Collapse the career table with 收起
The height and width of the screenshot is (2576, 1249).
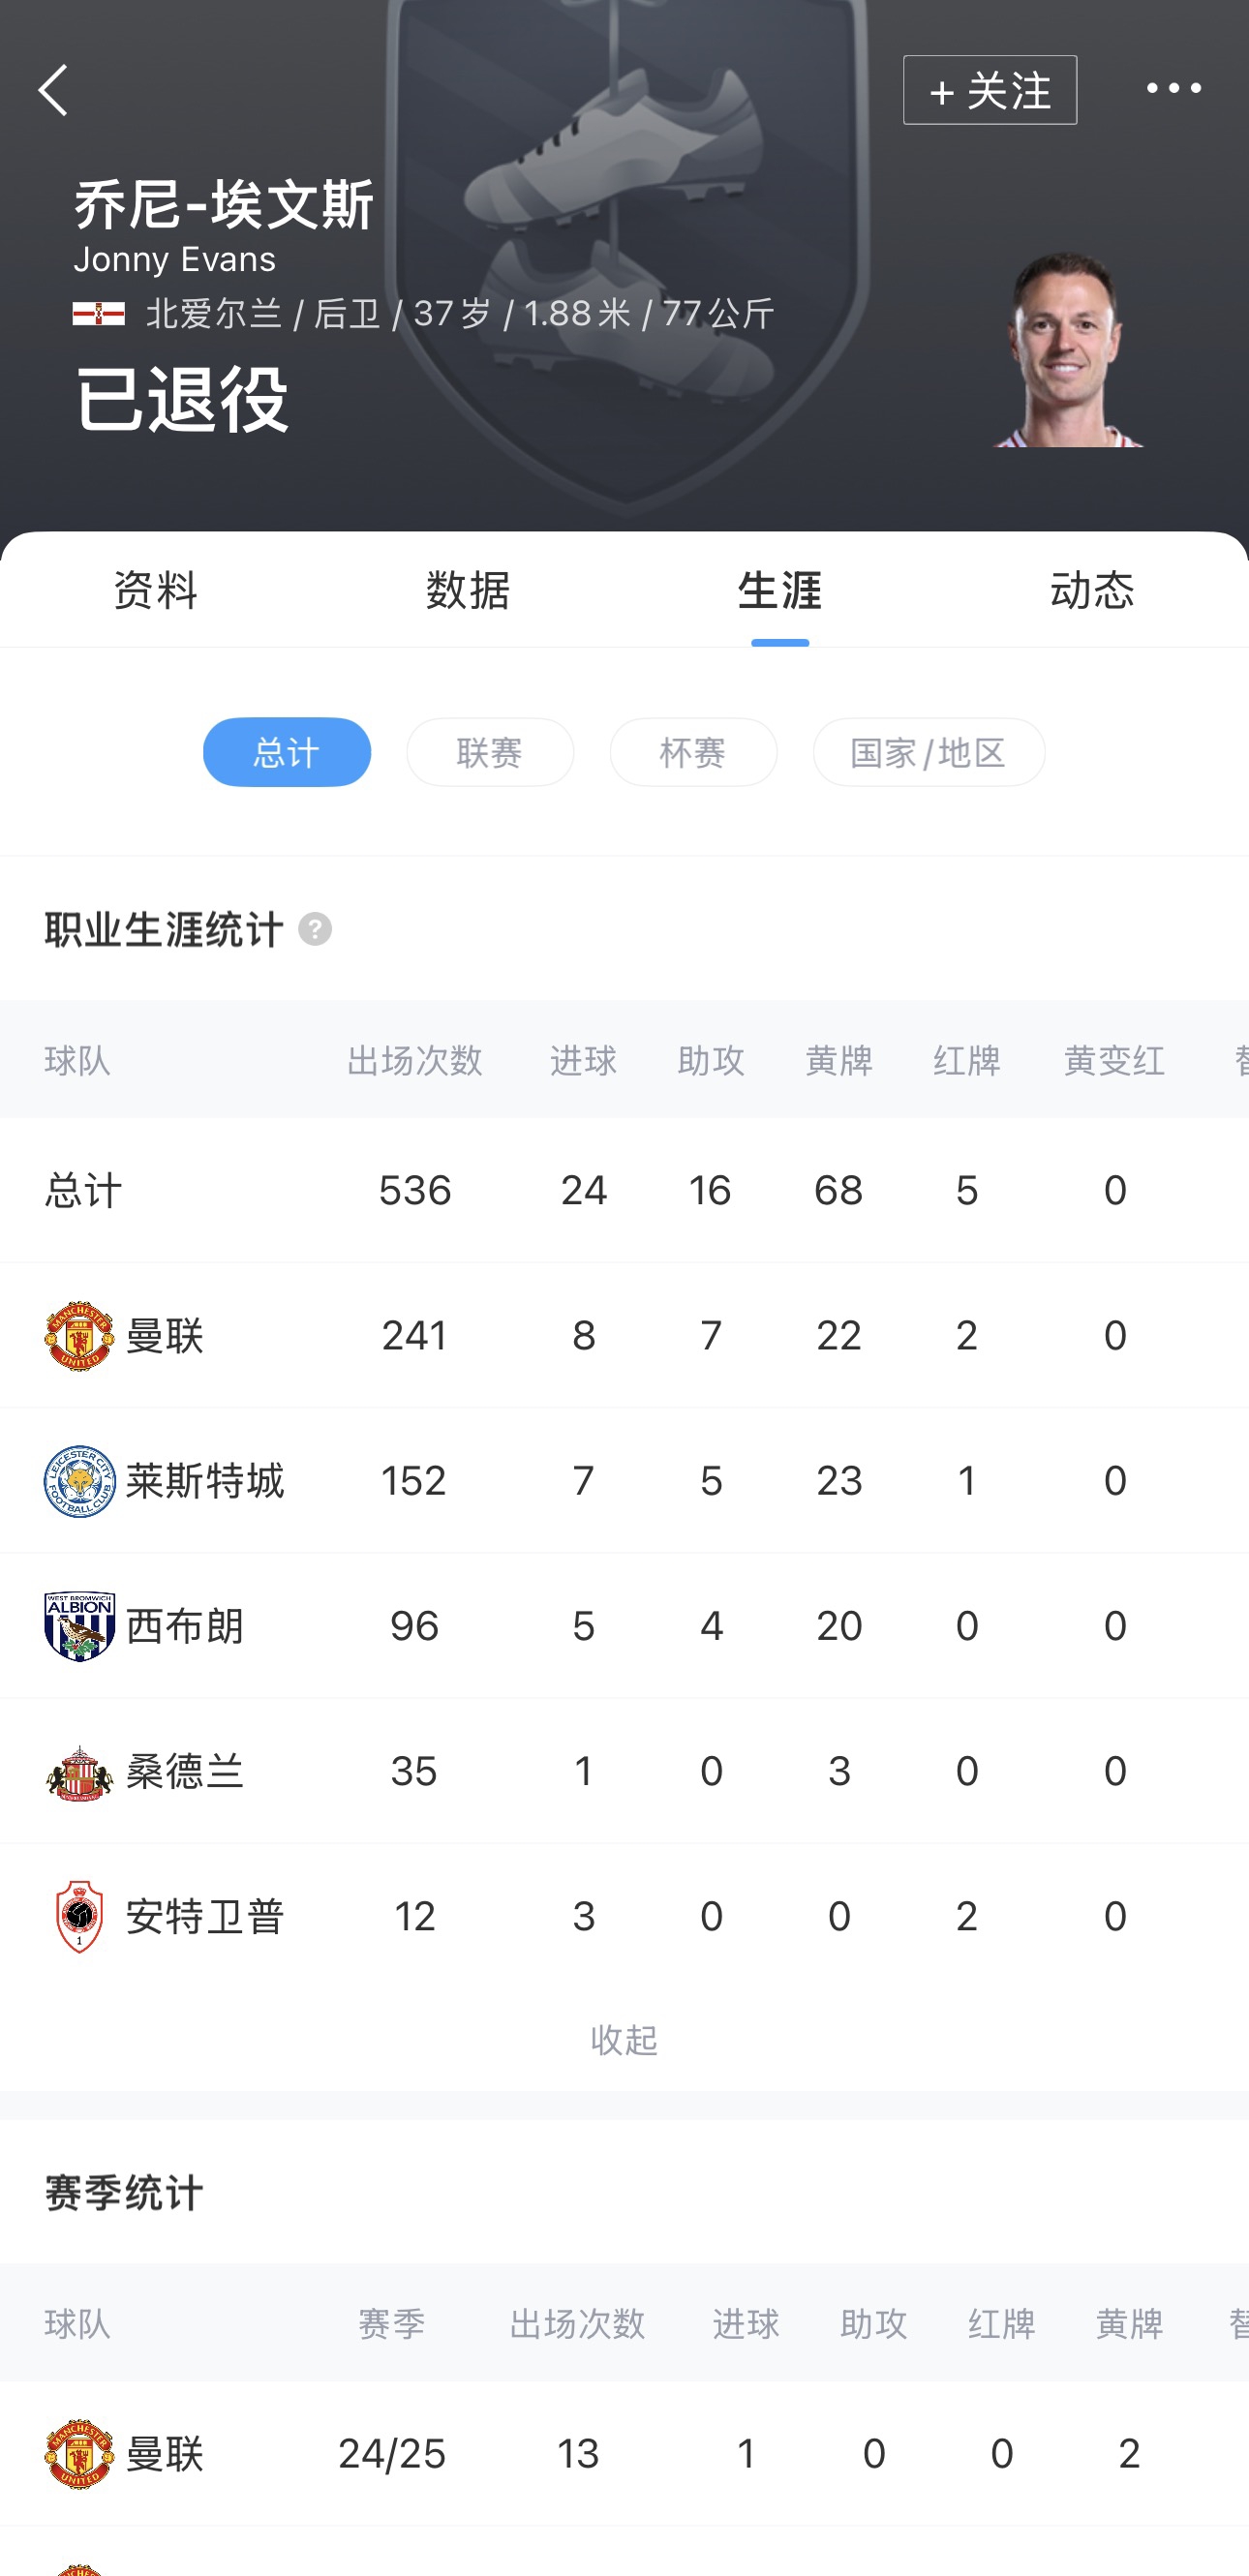point(624,2040)
